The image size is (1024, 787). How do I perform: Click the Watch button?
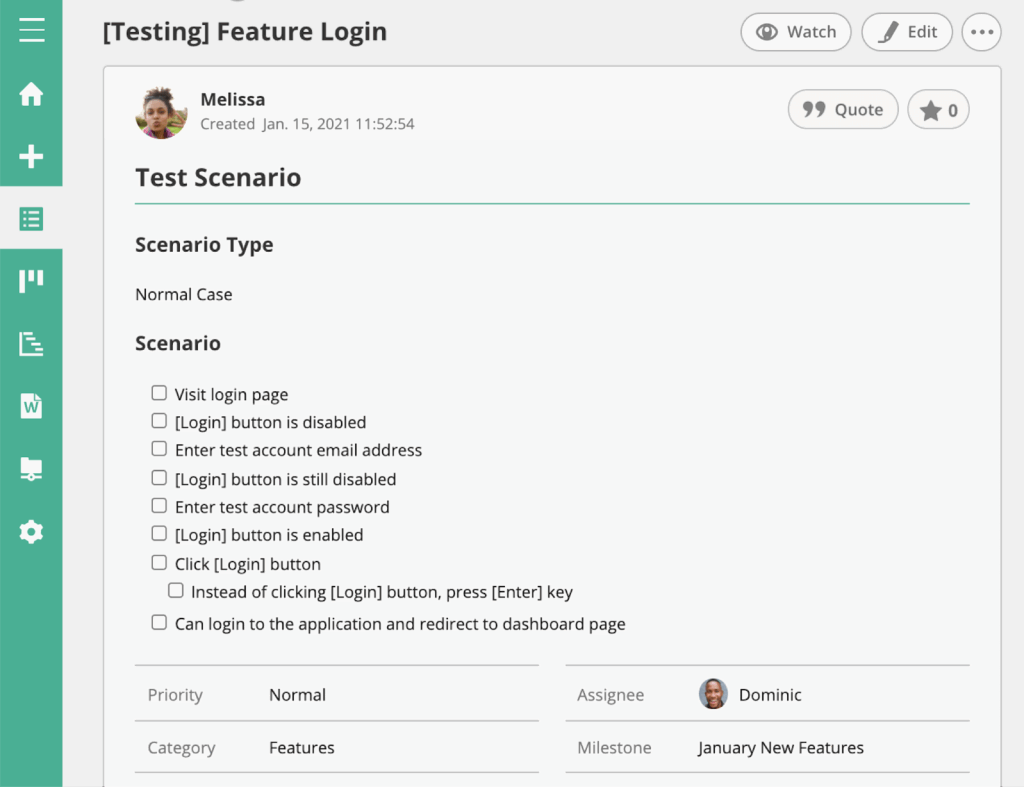click(x=796, y=32)
